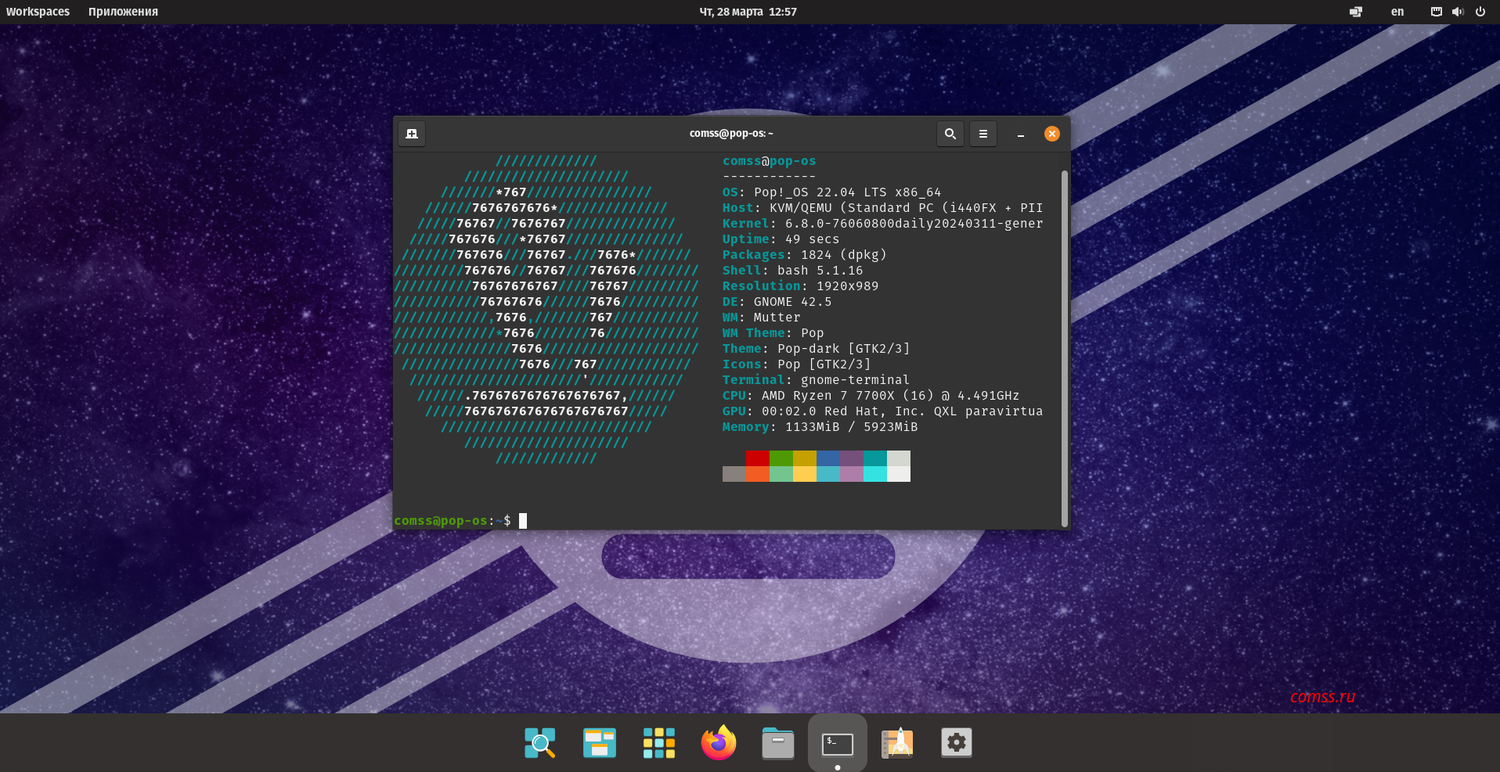Open the Workspaces overview
1500x772 pixels.
[38, 12]
